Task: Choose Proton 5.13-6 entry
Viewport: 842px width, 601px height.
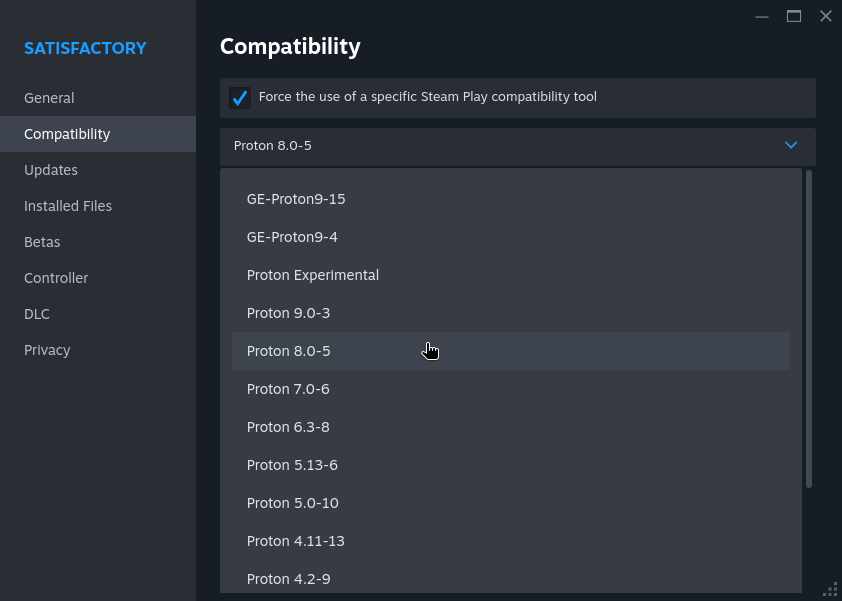Action: pyautogui.click(x=511, y=465)
